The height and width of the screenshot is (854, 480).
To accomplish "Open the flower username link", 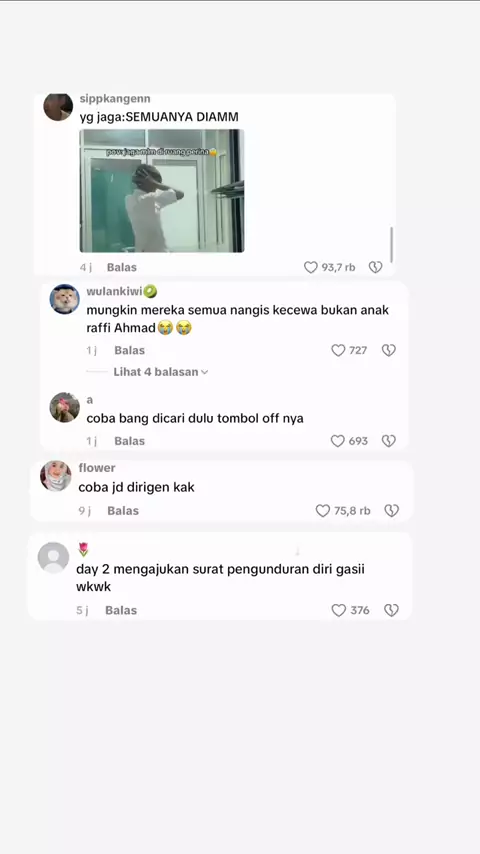I will coord(97,468).
